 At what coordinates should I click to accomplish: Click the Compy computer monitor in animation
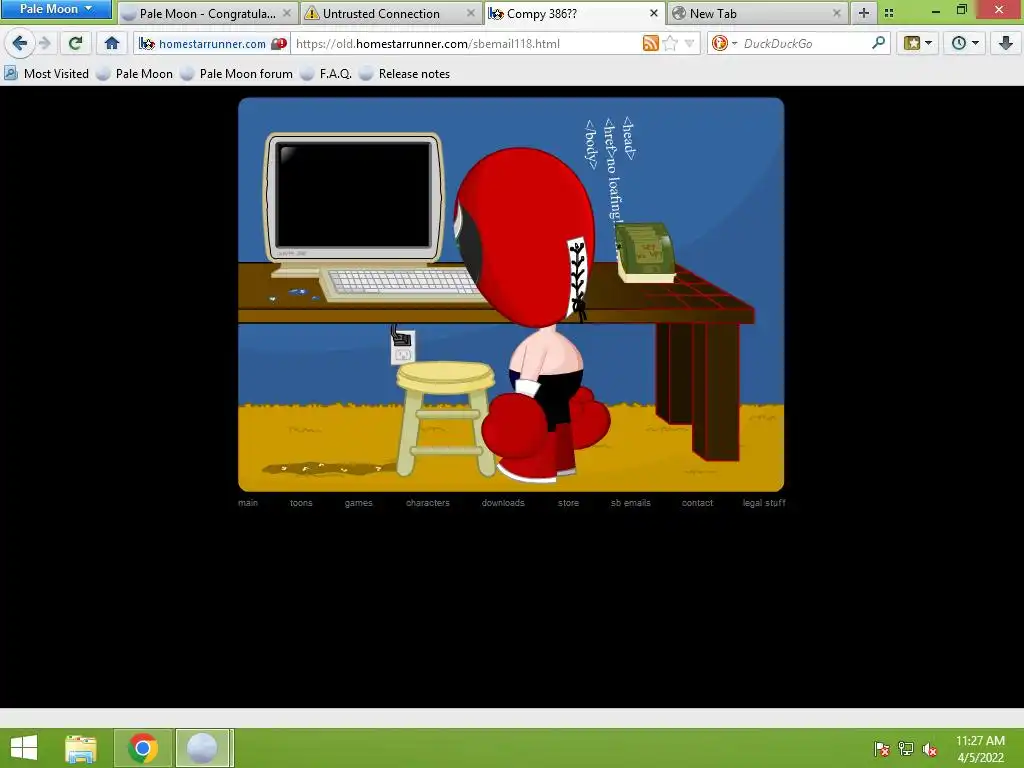coord(354,197)
